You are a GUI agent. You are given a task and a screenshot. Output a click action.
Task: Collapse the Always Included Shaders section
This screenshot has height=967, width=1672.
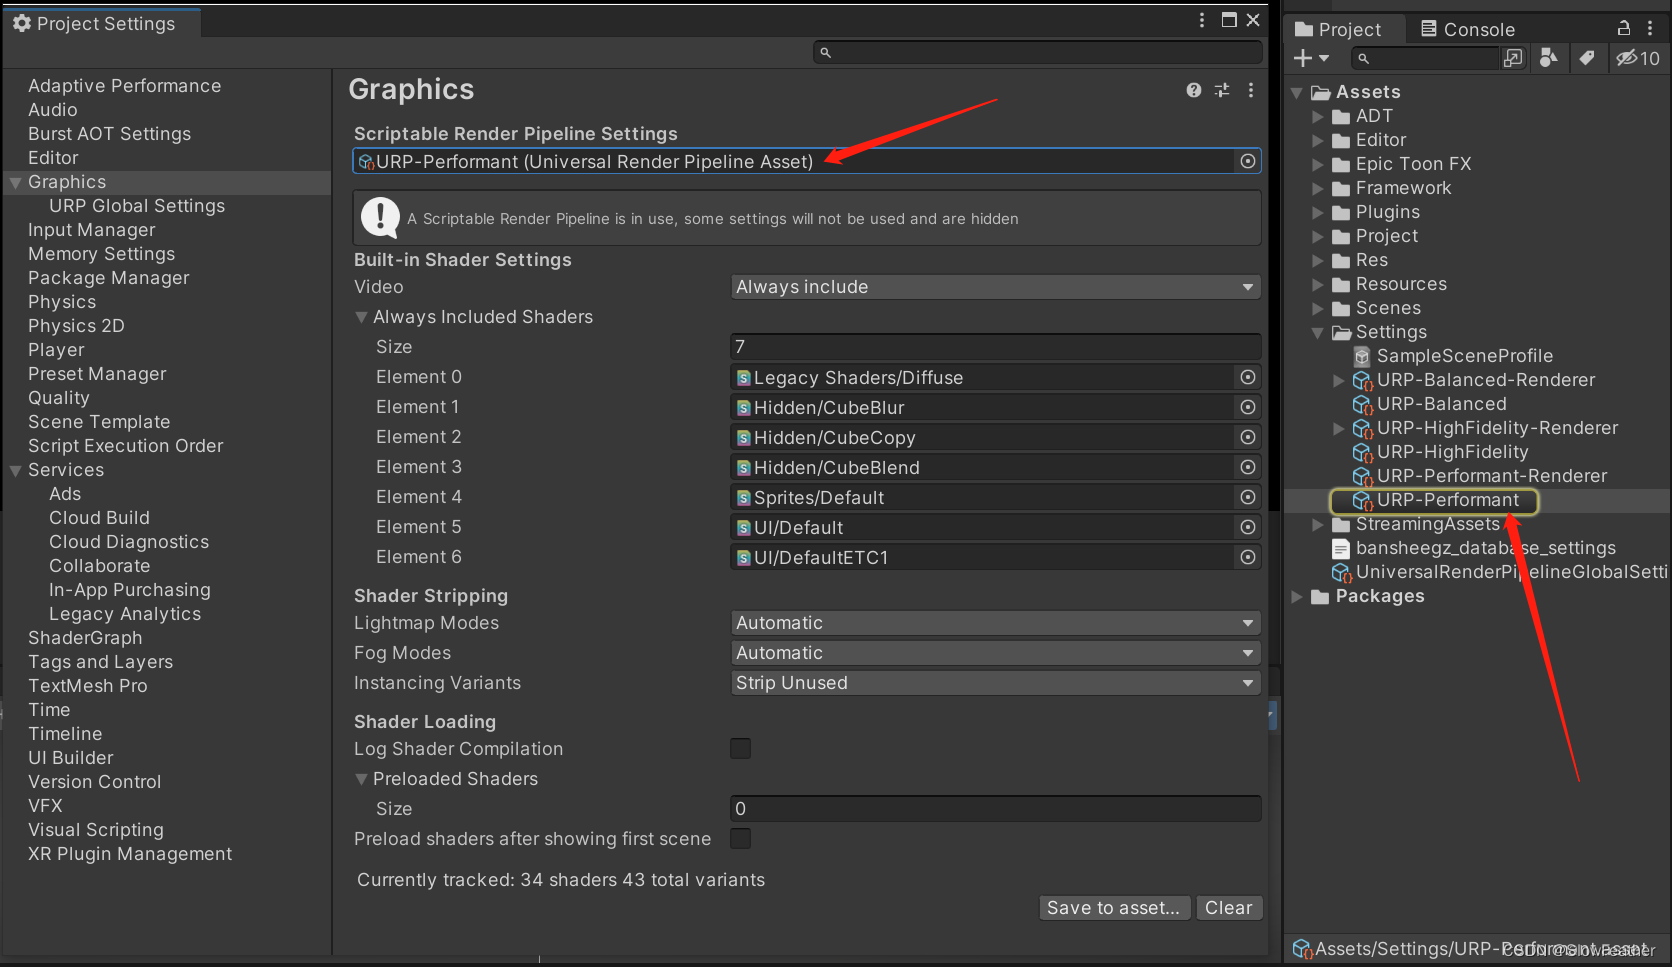click(362, 317)
